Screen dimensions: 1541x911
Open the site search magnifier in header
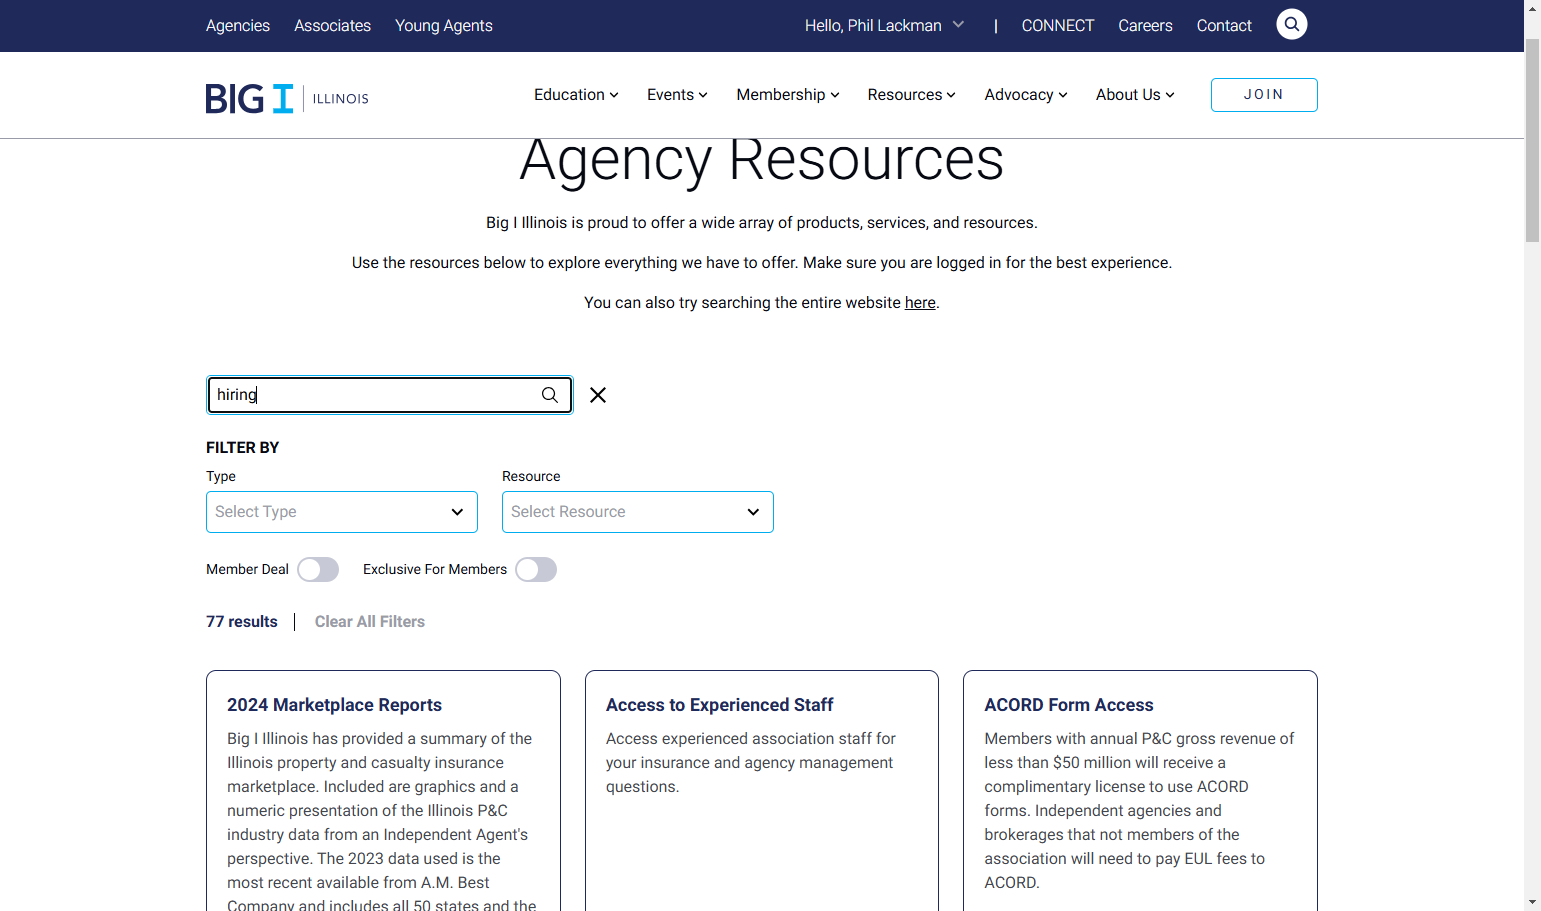pyautogui.click(x=1291, y=24)
